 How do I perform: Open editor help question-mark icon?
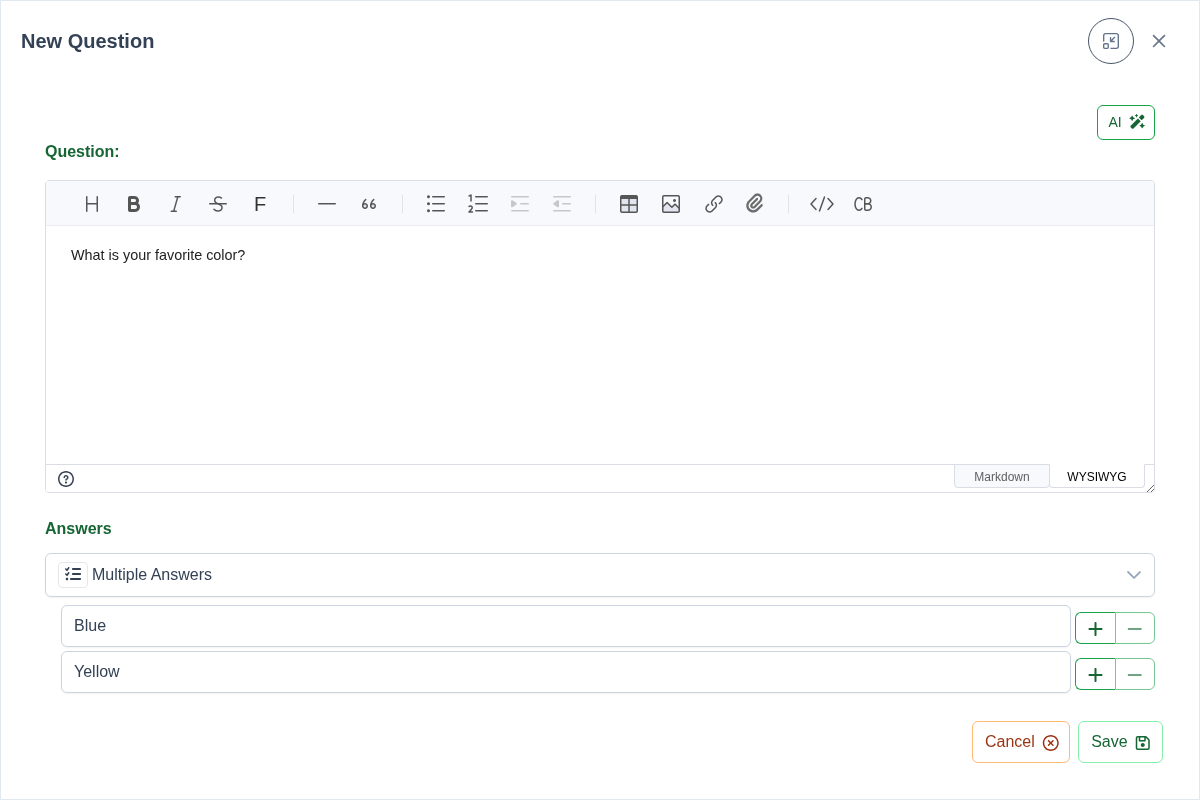click(x=66, y=479)
